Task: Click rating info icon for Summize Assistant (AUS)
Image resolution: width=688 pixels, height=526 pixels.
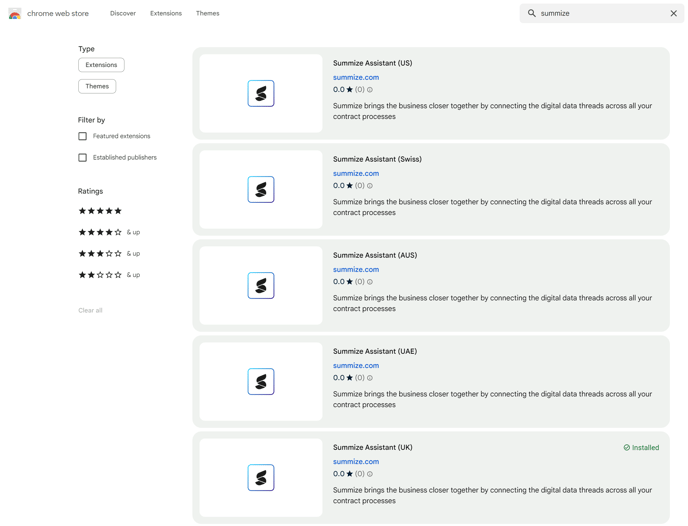Action: click(370, 282)
